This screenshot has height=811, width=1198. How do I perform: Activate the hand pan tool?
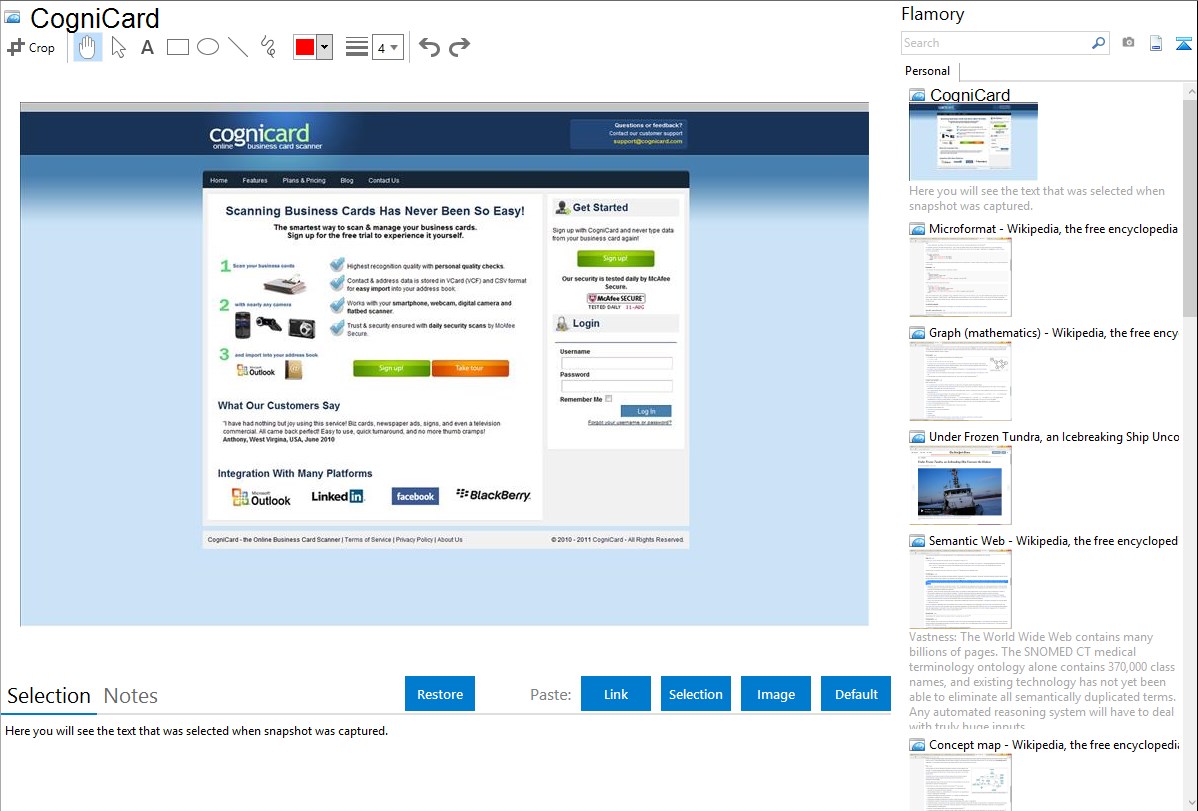pos(87,47)
